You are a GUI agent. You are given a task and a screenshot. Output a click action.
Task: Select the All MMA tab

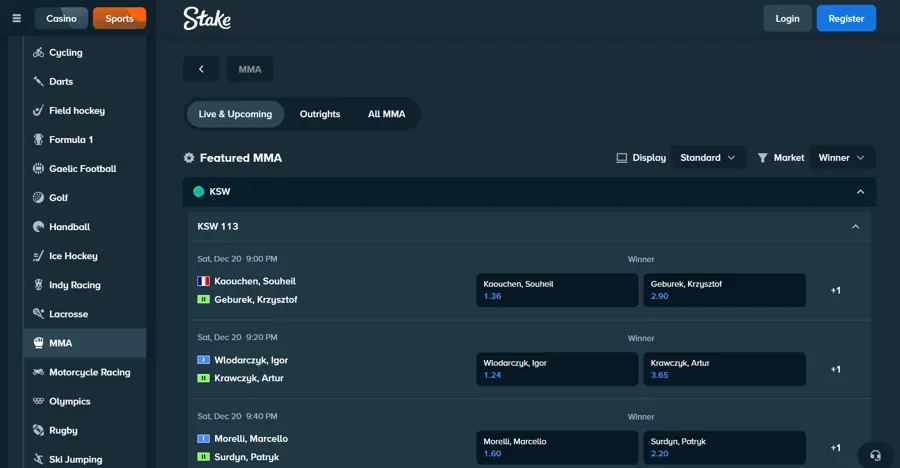point(386,114)
